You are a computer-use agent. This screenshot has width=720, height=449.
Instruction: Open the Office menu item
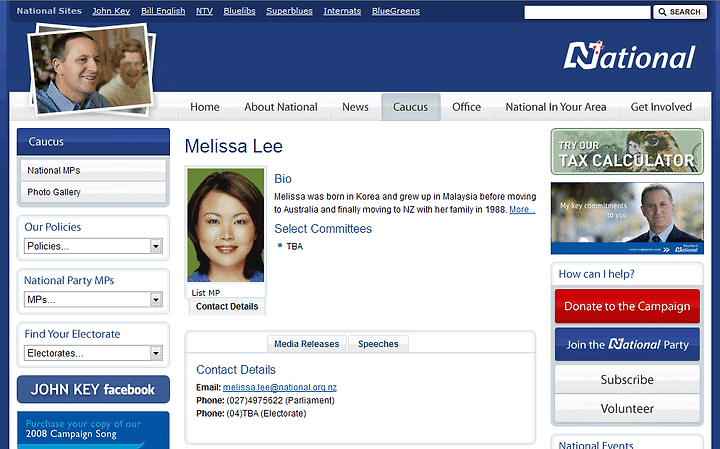point(467,107)
